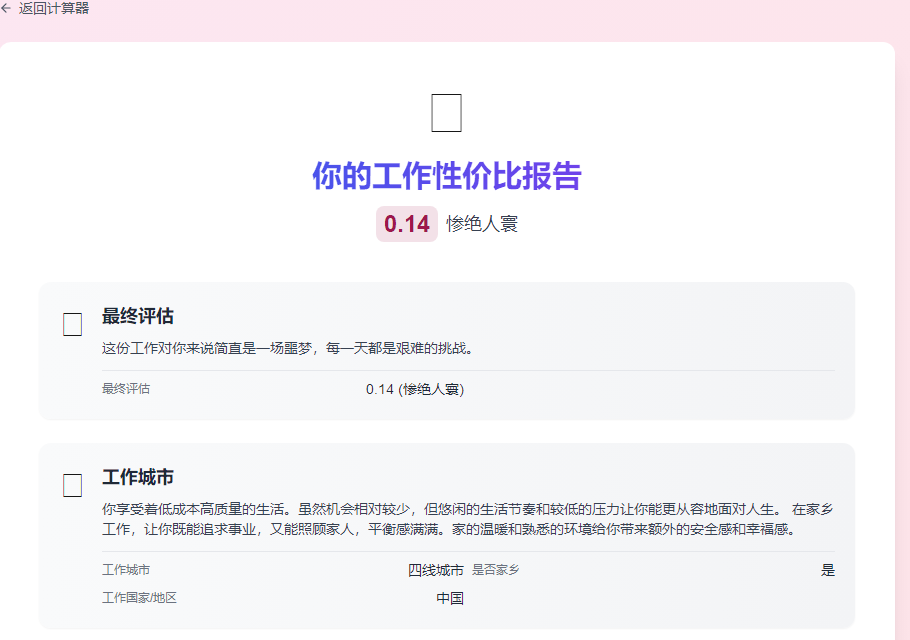Click the 中国 value field
The height and width of the screenshot is (640, 910).
click(x=452, y=597)
